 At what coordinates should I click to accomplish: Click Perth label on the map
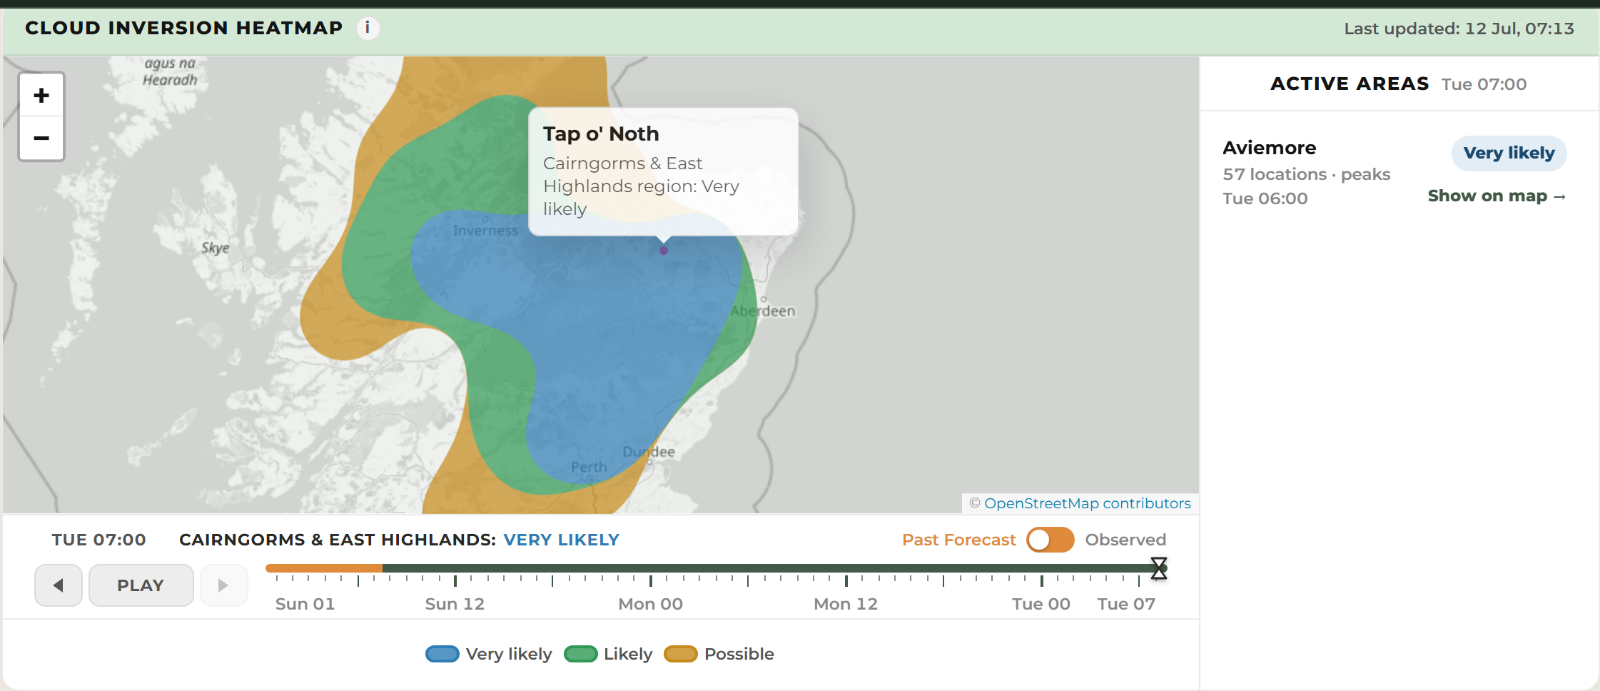pos(589,467)
